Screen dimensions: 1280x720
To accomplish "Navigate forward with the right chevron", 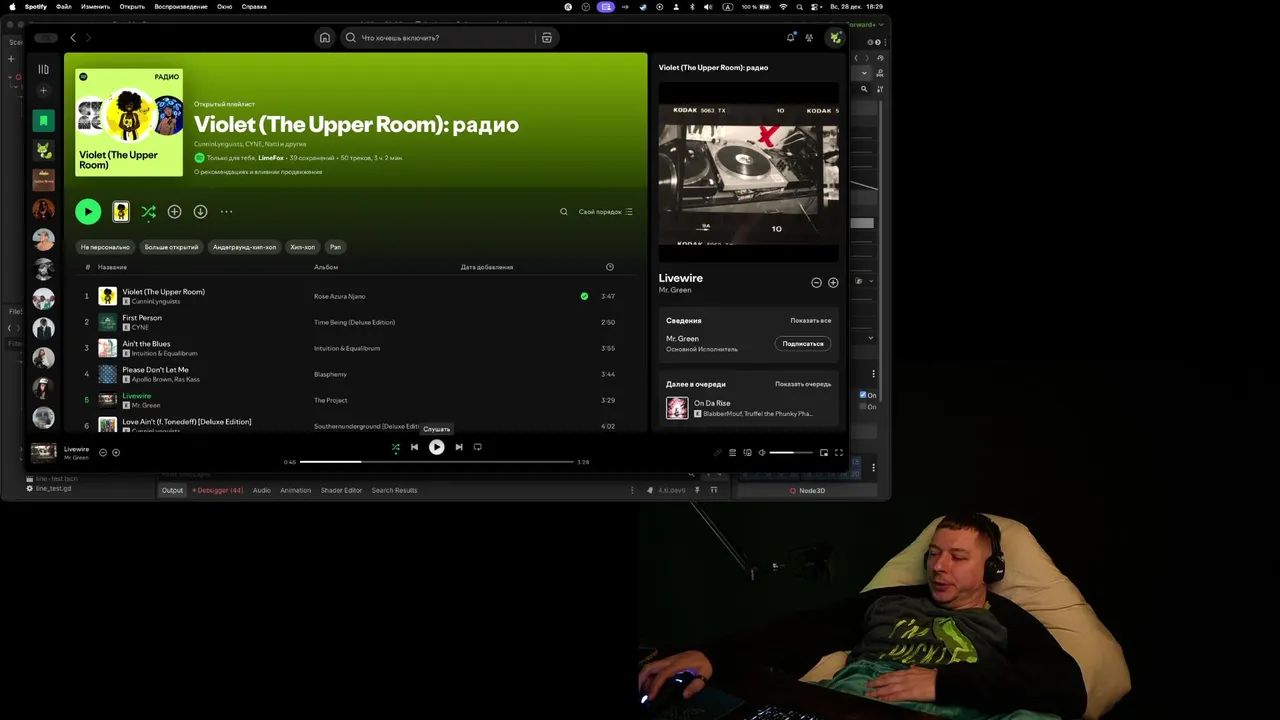I will pyautogui.click(x=88, y=38).
